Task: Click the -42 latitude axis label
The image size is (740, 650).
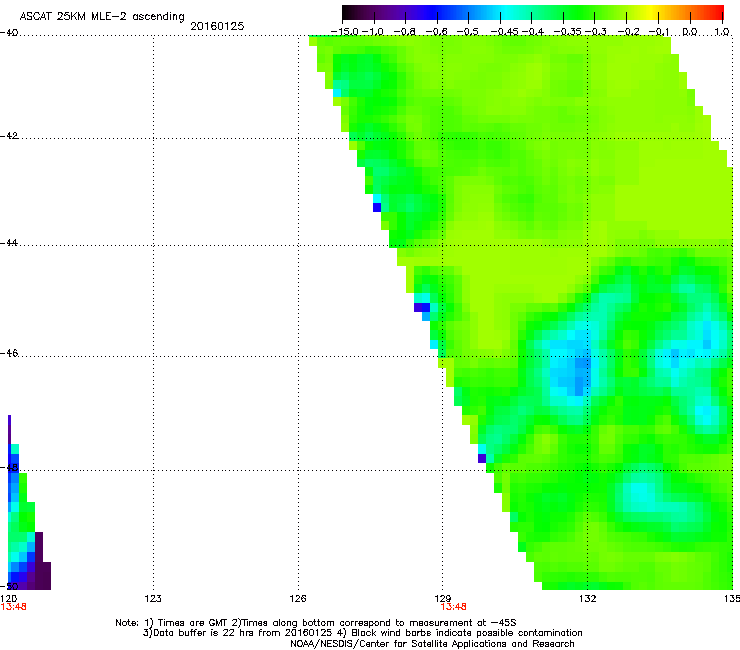Action: 9,136
